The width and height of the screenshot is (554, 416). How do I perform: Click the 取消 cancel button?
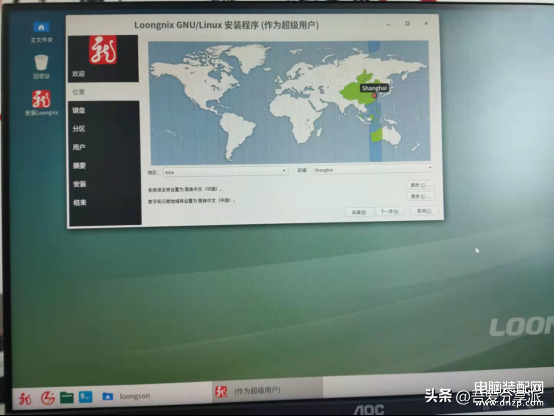click(424, 211)
